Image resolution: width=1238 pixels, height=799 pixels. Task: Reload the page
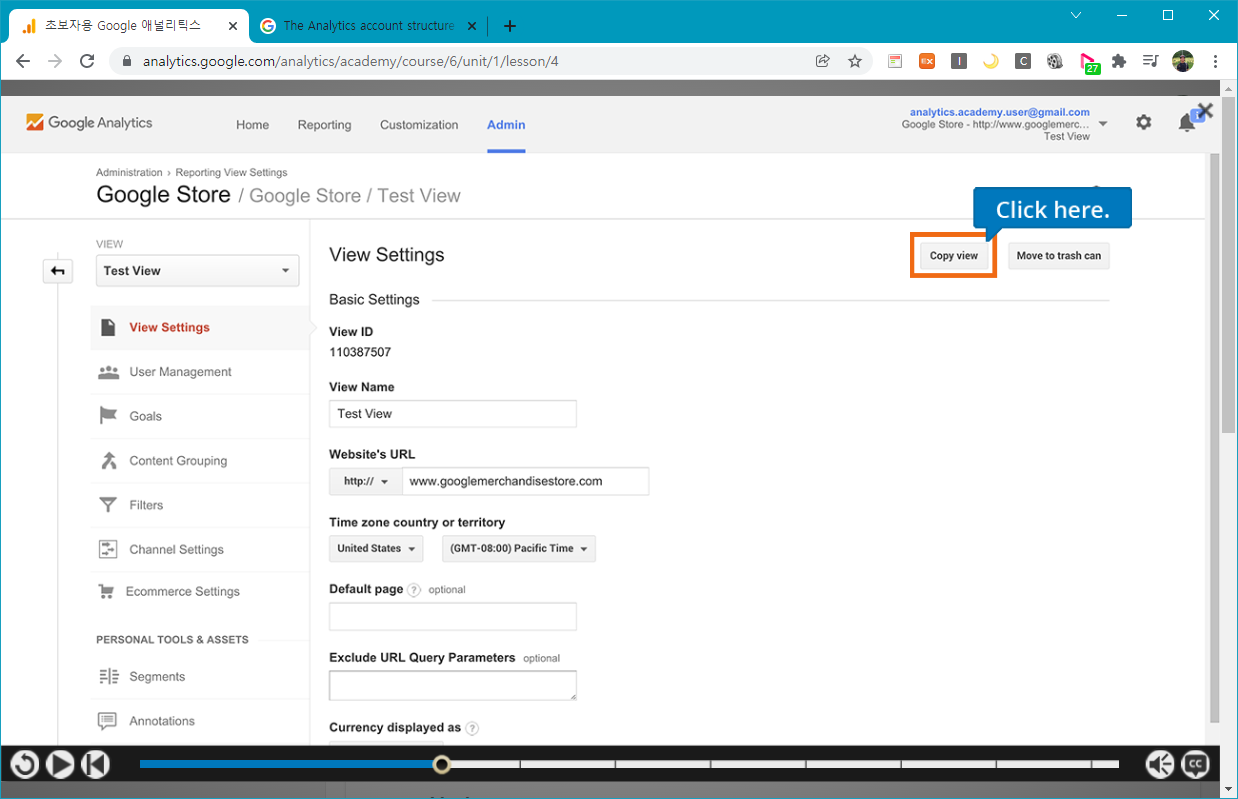click(x=87, y=61)
